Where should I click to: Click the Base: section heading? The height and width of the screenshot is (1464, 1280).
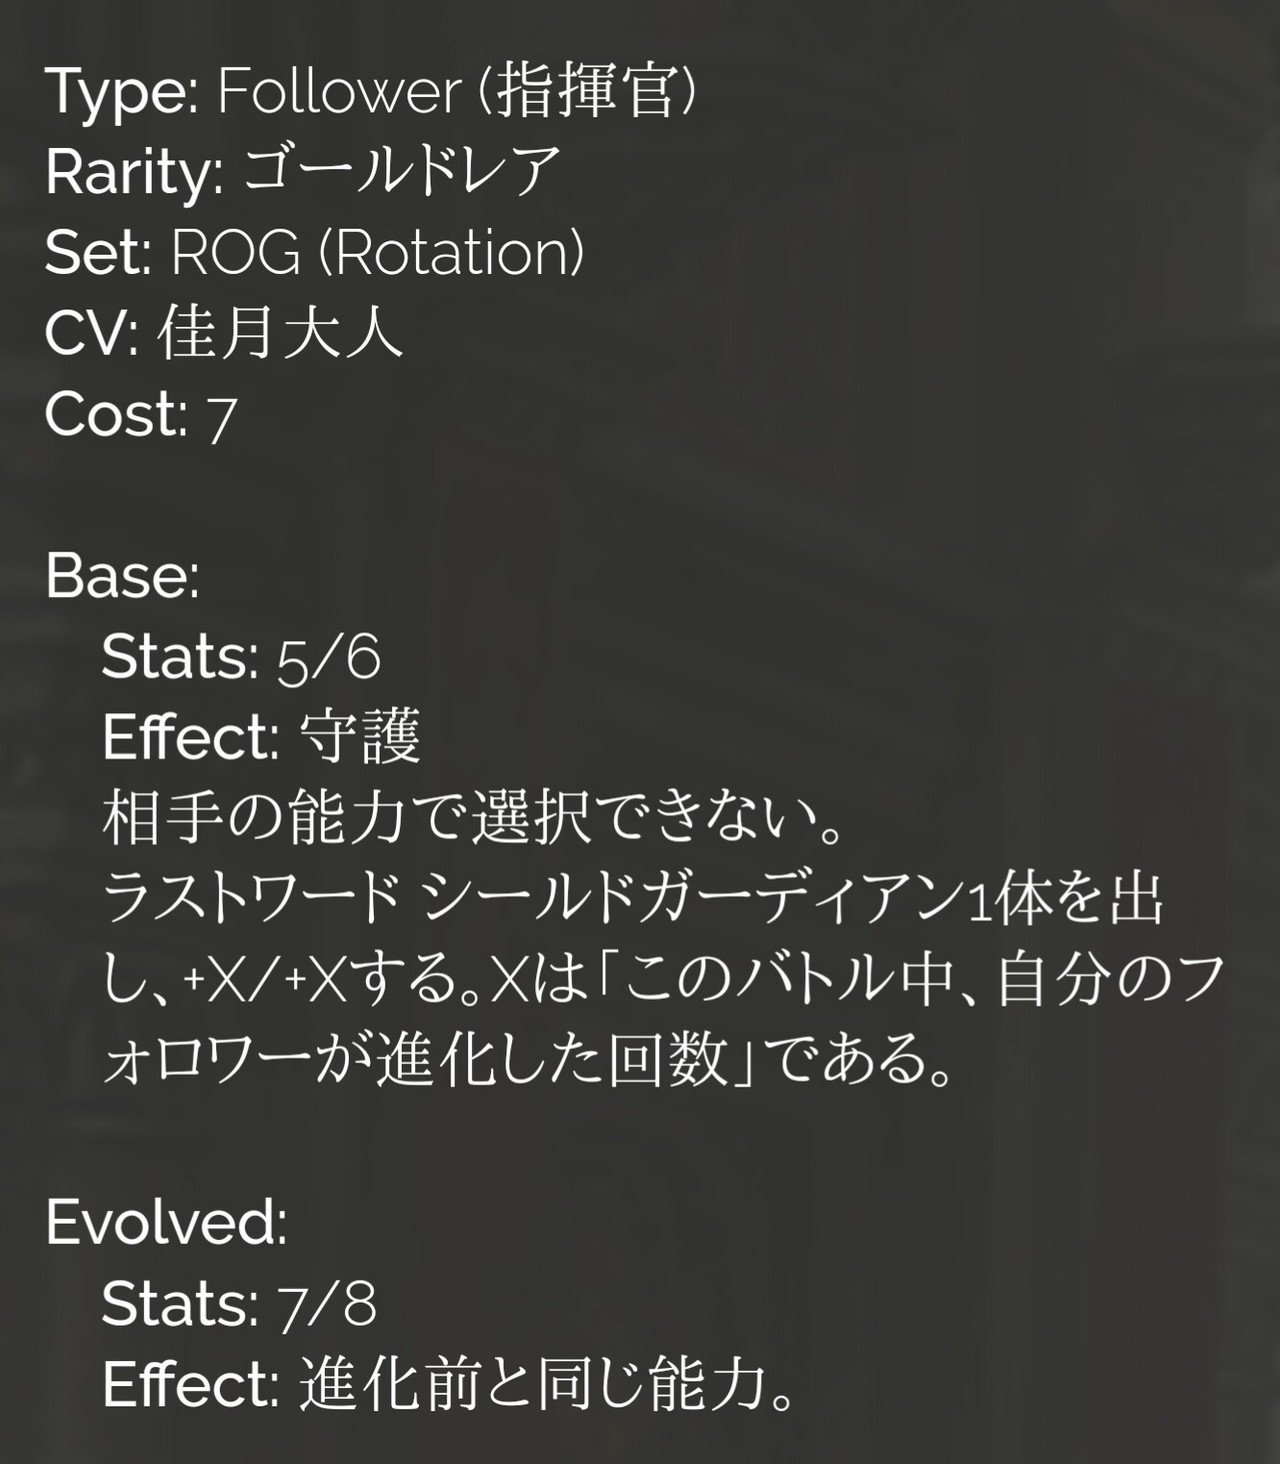pyautogui.click(x=122, y=577)
